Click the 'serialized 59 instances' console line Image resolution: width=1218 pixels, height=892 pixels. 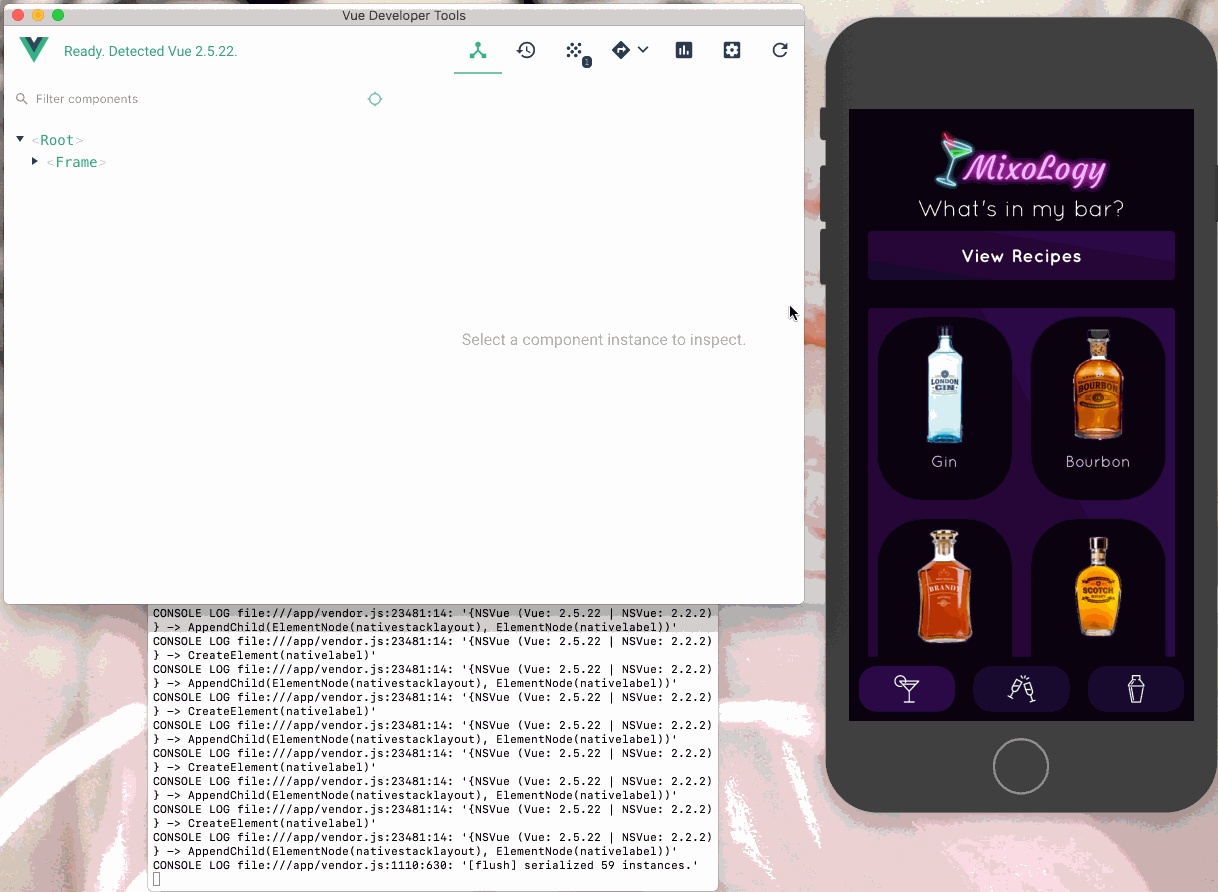pyautogui.click(x=425, y=865)
